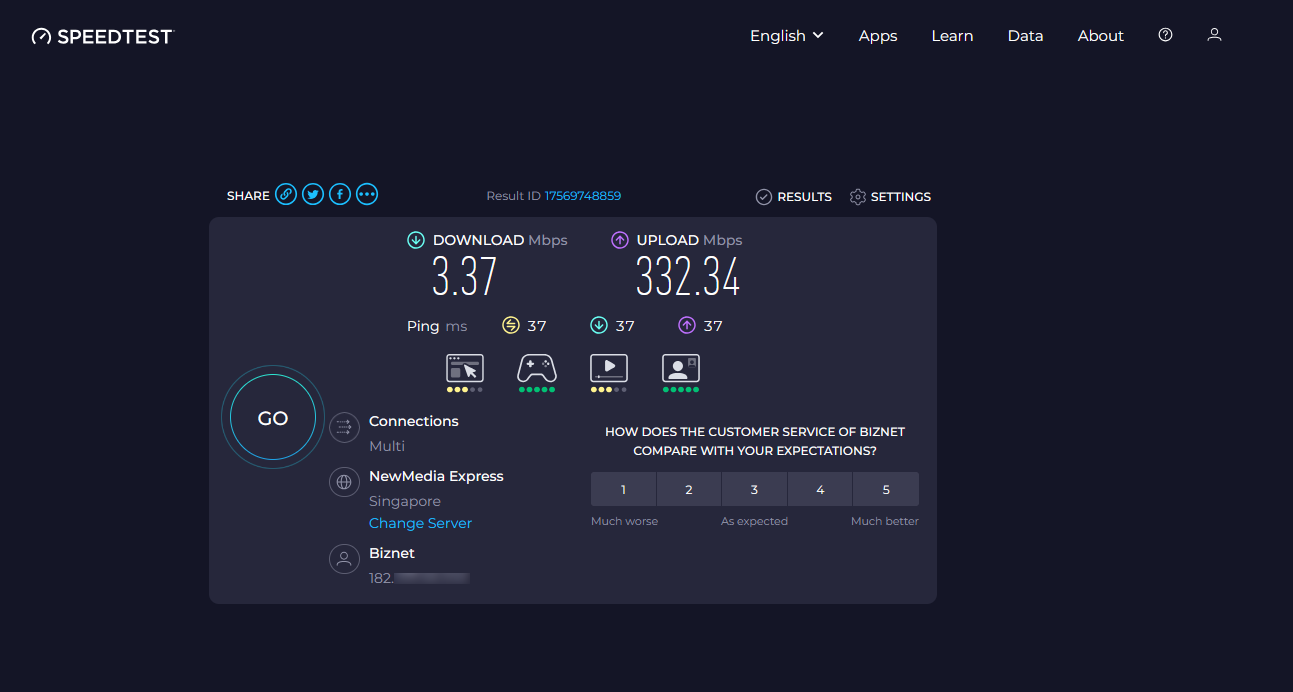Open the Learn menu
The height and width of the screenshot is (692, 1293).
point(952,36)
